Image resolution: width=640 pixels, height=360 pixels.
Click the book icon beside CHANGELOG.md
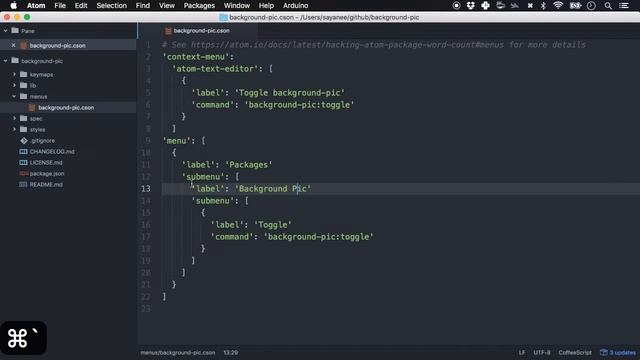(24, 151)
